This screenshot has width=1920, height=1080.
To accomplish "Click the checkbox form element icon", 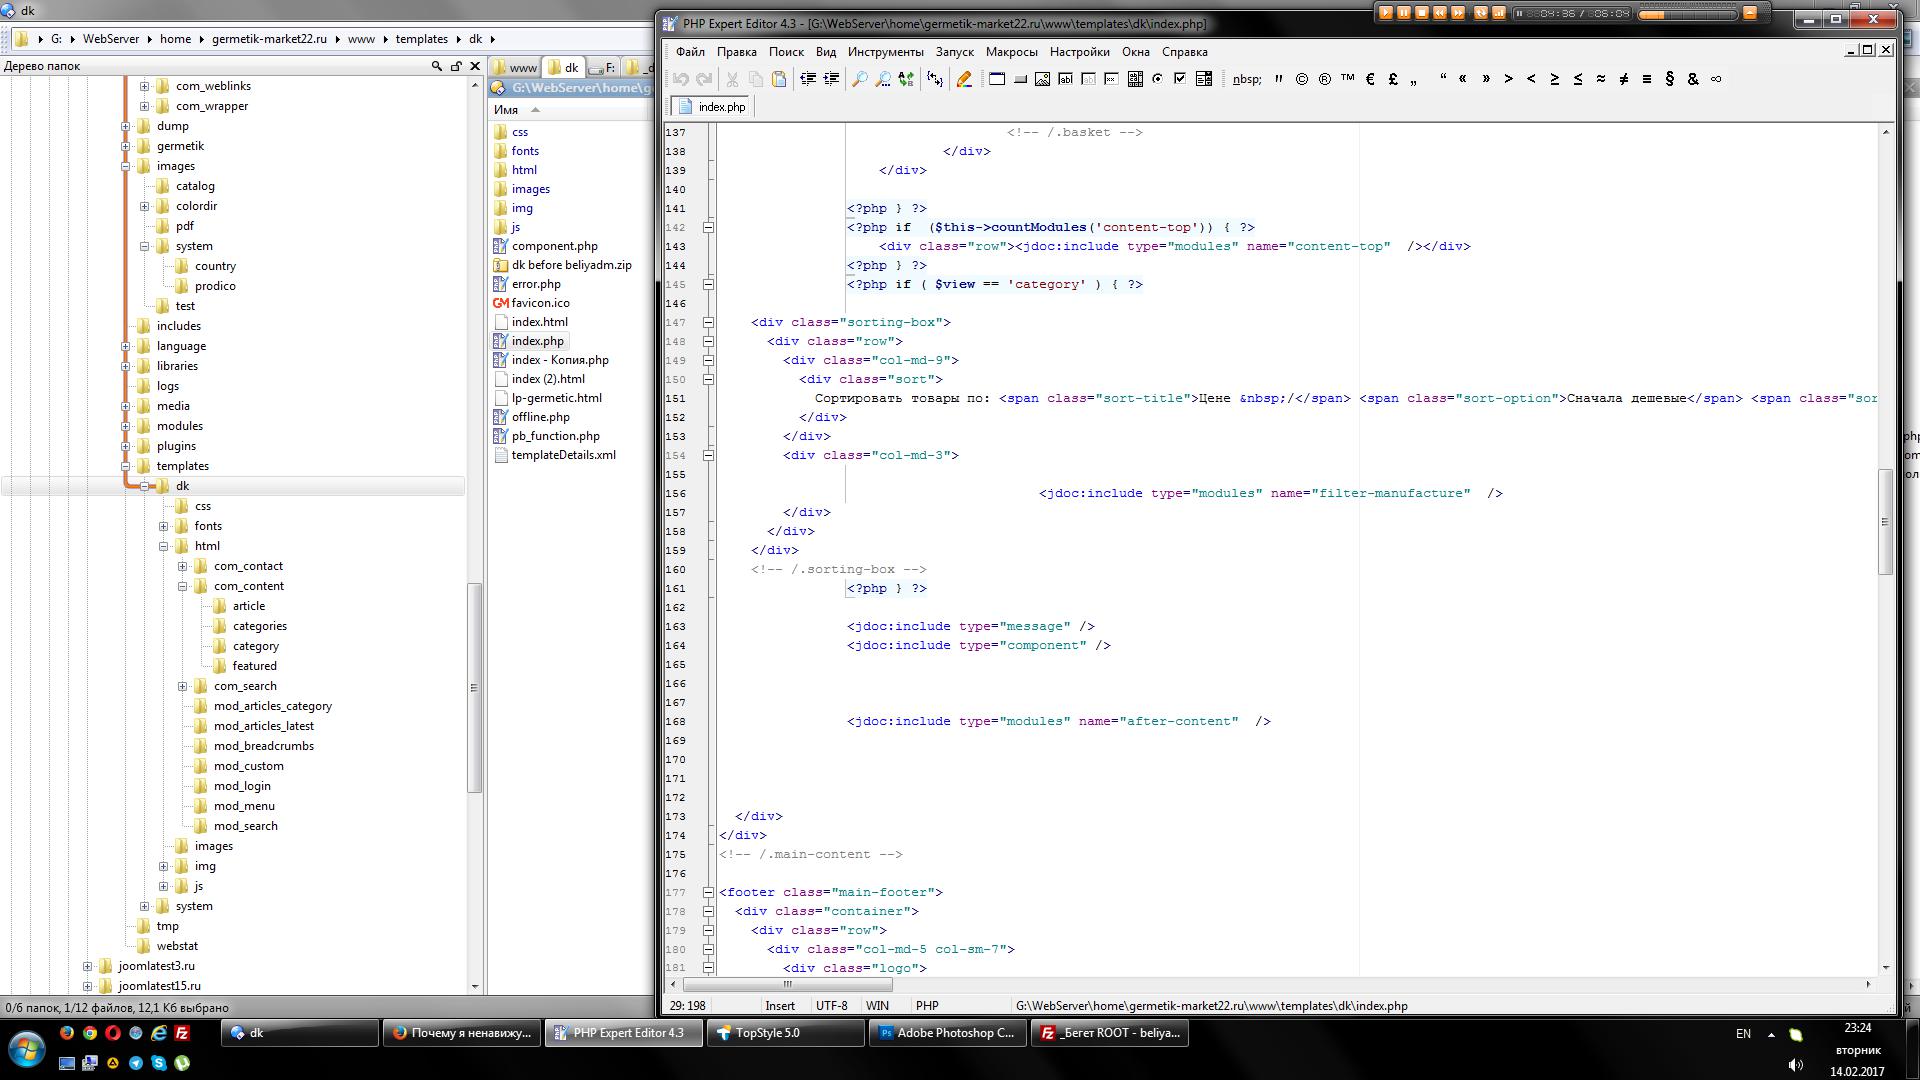I will pyautogui.click(x=1180, y=79).
